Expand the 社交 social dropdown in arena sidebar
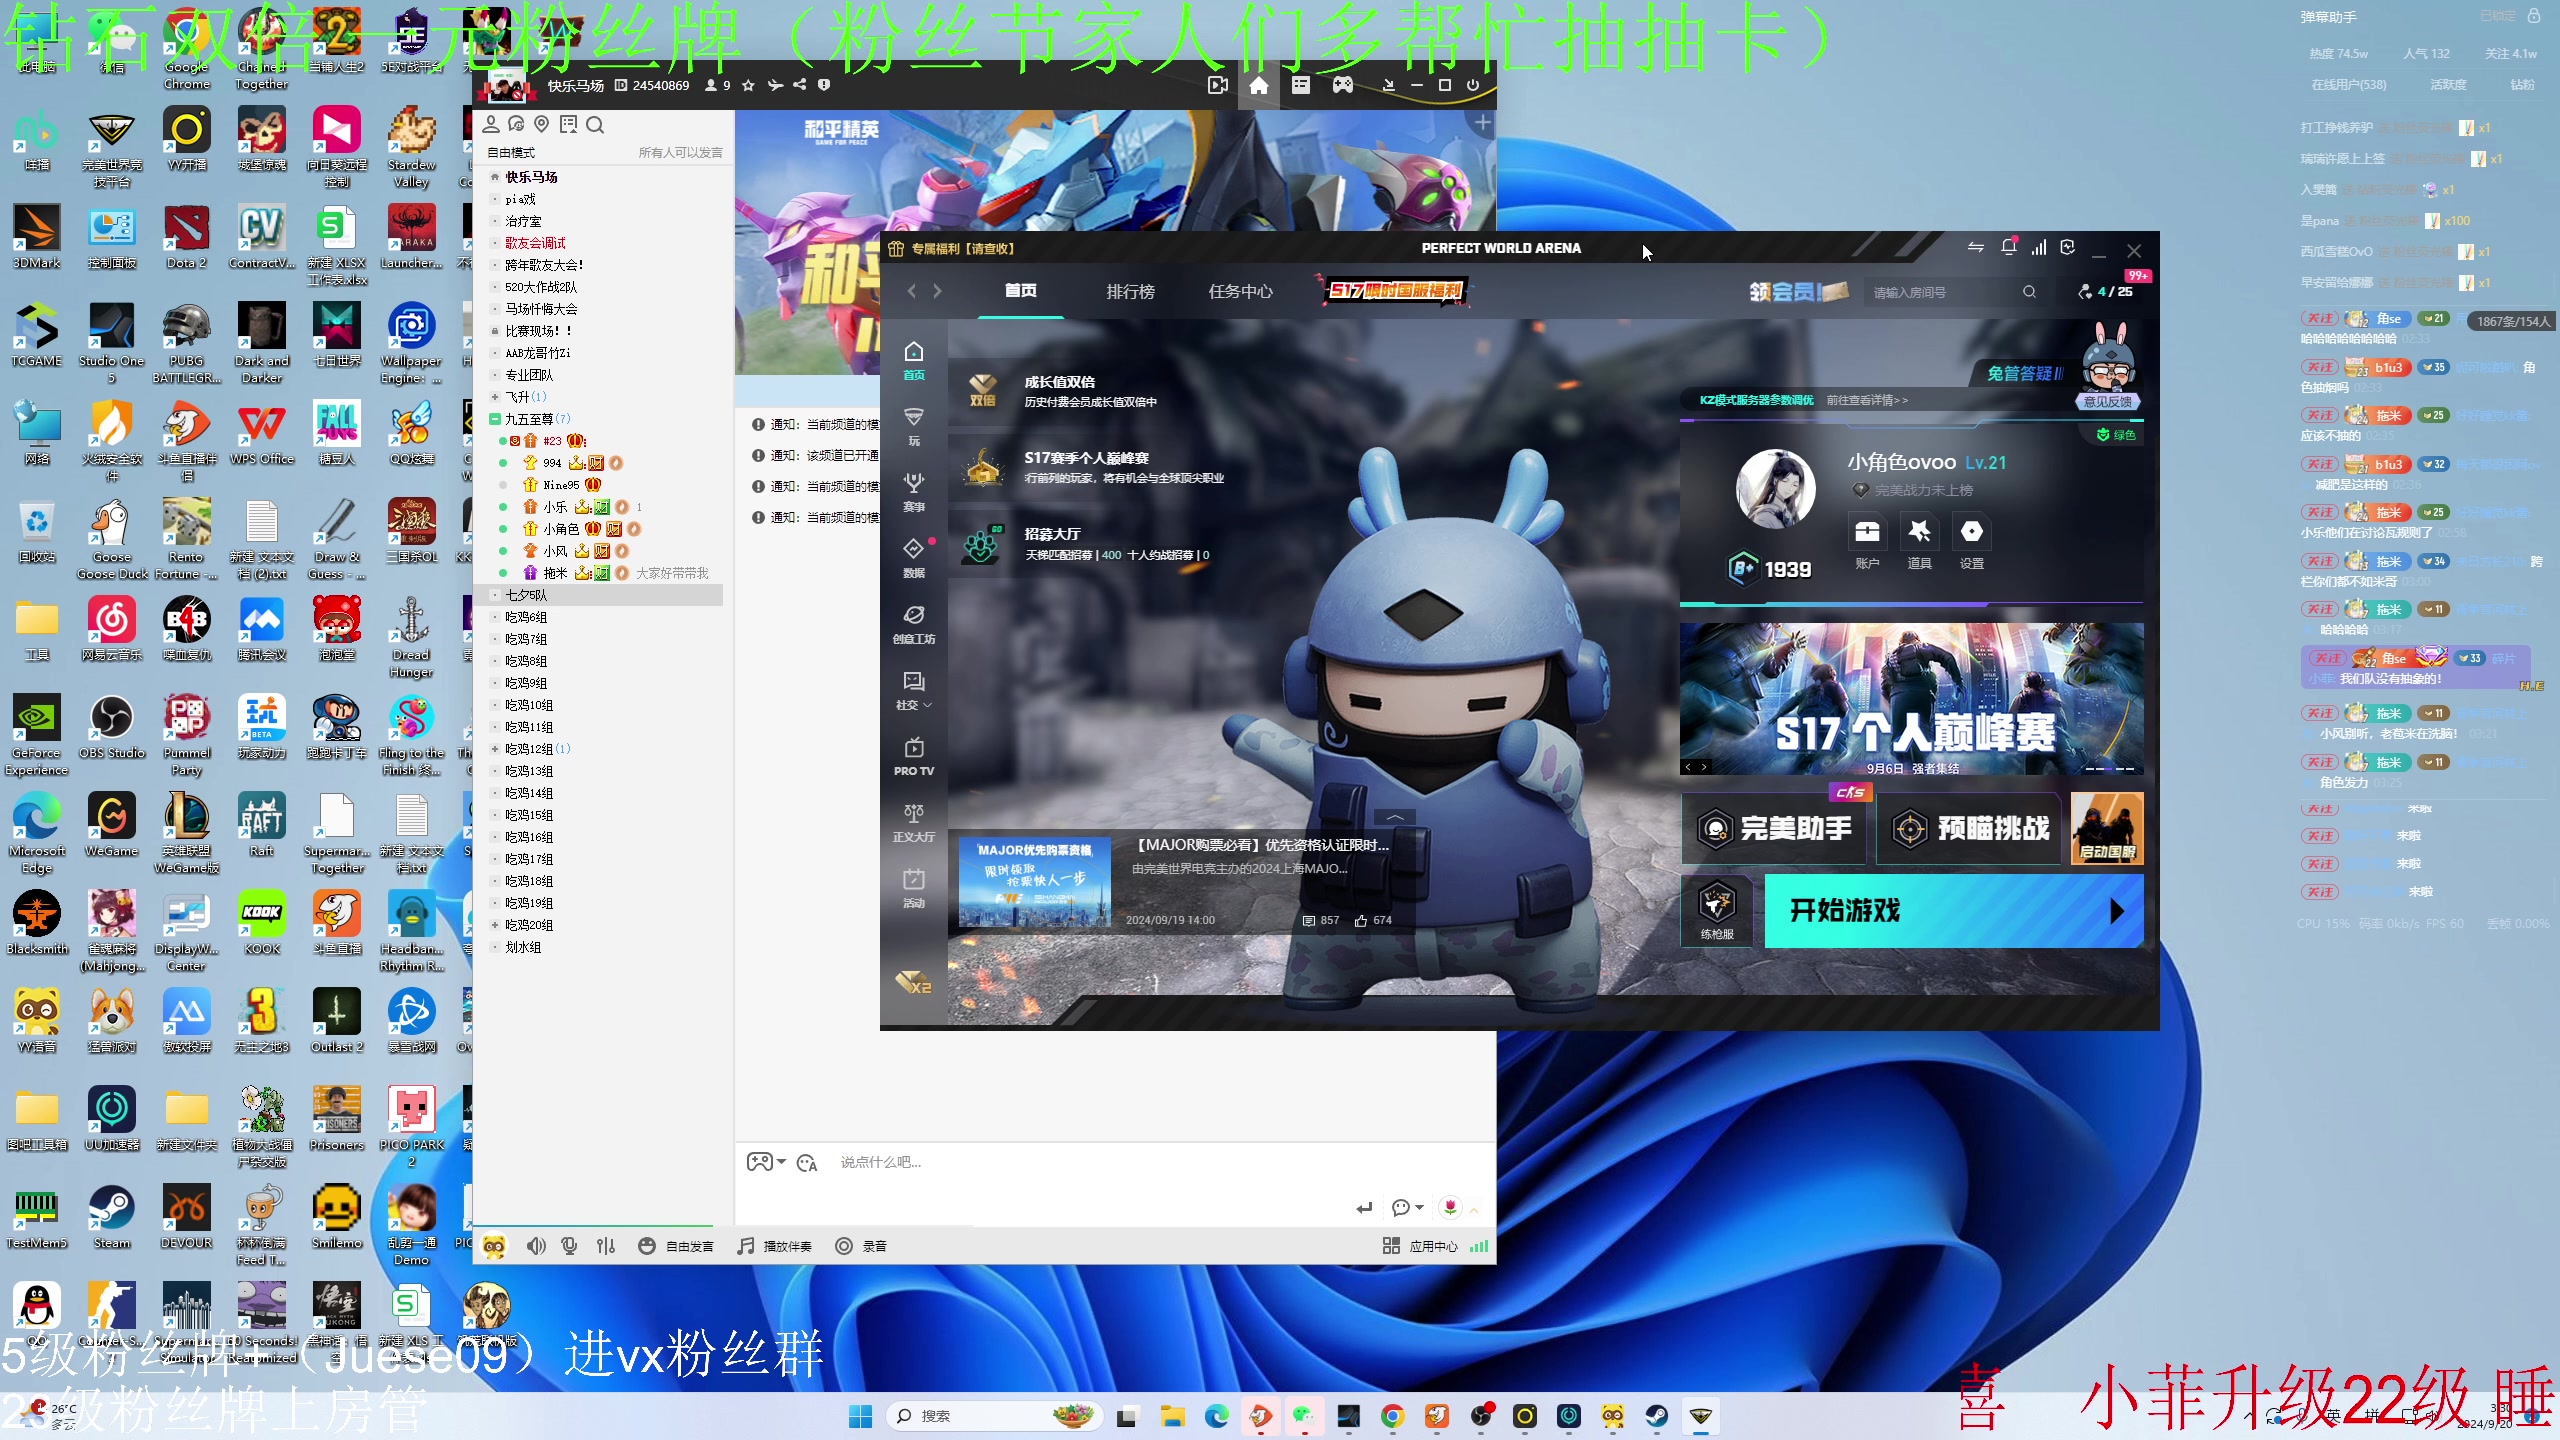The height and width of the screenshot is (1440, 2560). point(913,690)
